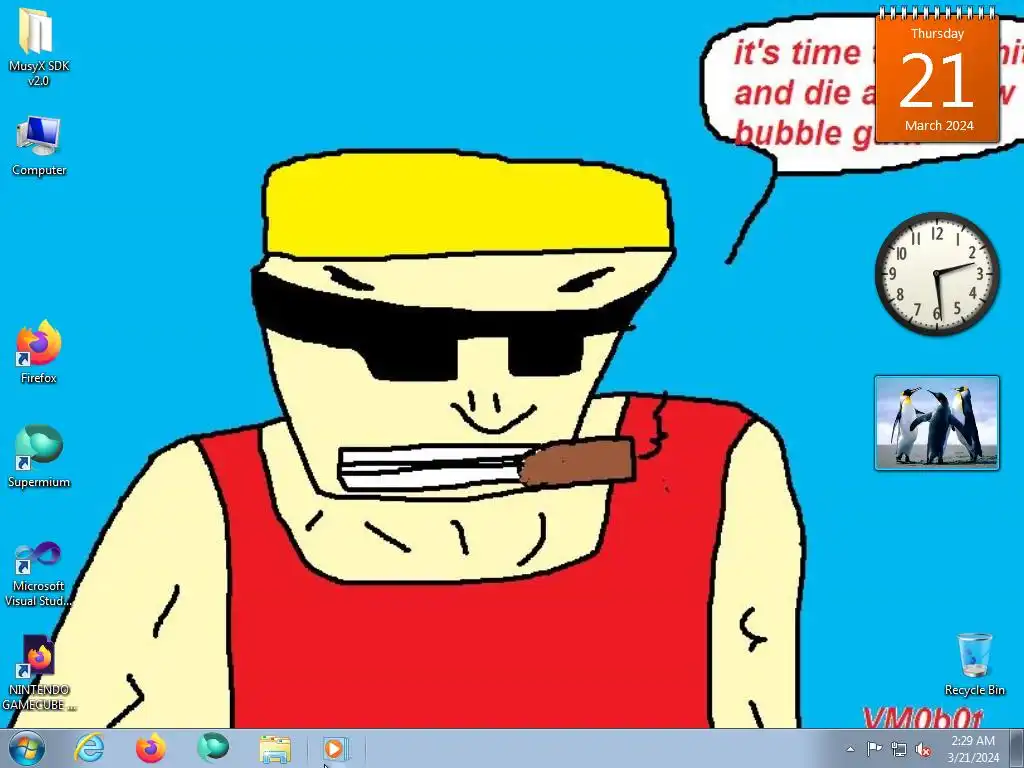Open Action Center flag icon
Screen dimensions: 1024x768
874,749
